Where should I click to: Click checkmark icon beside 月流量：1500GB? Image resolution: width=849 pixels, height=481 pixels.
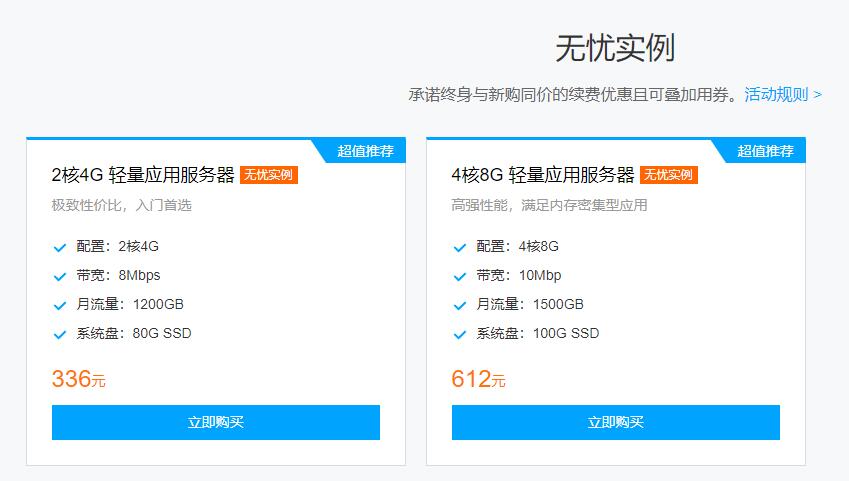coord(460,305)
